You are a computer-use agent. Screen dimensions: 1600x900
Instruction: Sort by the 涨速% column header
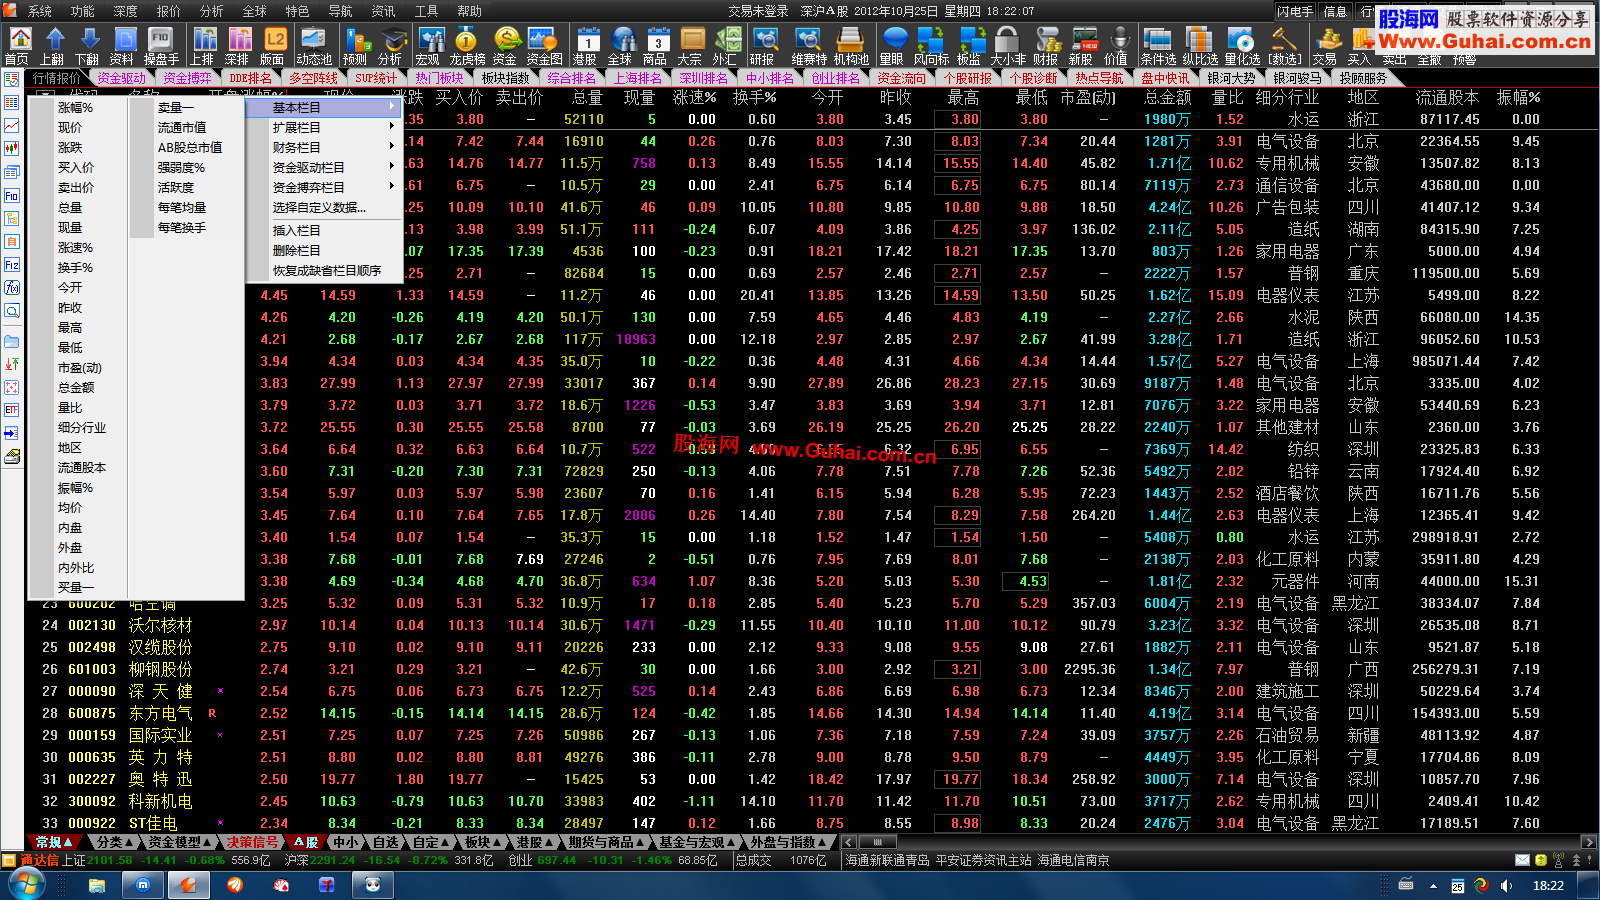pyautogui.click(x=694, y=97)
